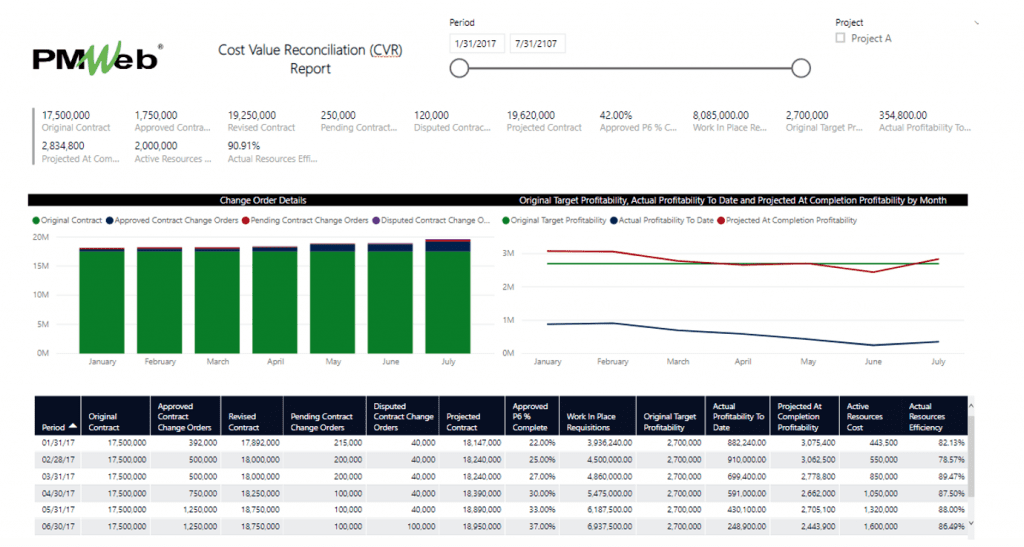Click Actual Profitability To Date legend dot

pos(614,221)
